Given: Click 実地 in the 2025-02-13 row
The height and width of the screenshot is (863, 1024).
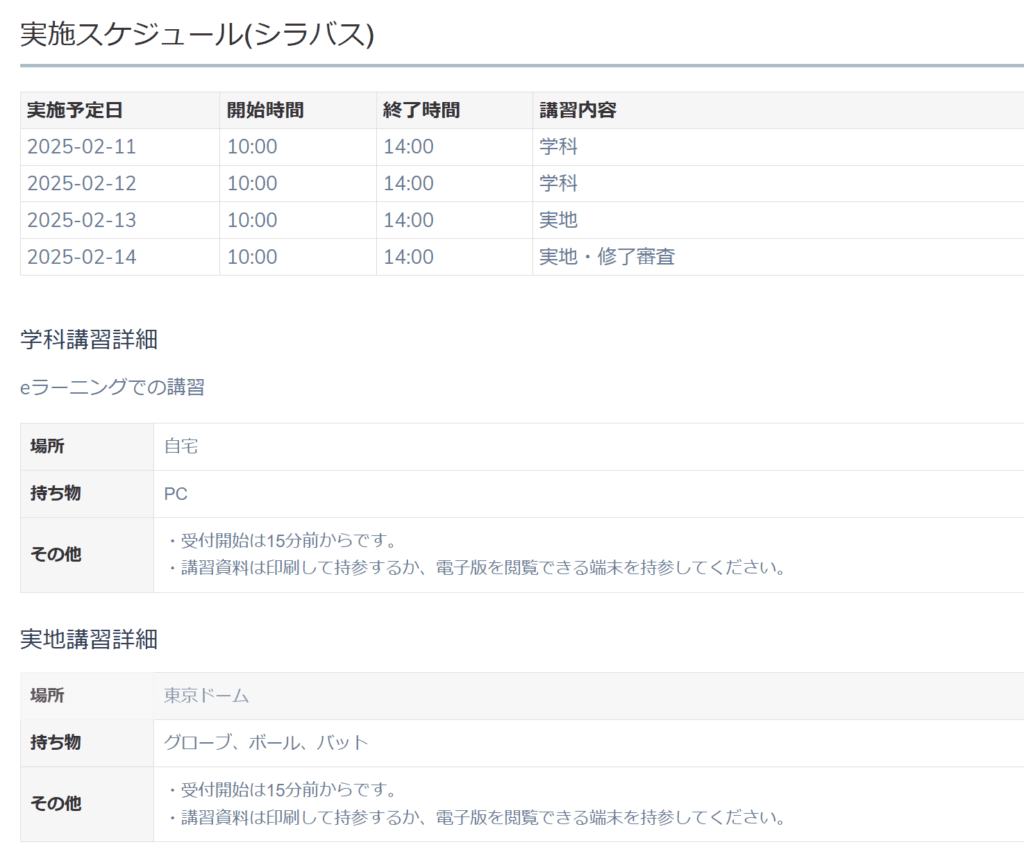Looking at the screenshot, I should 558,220.
